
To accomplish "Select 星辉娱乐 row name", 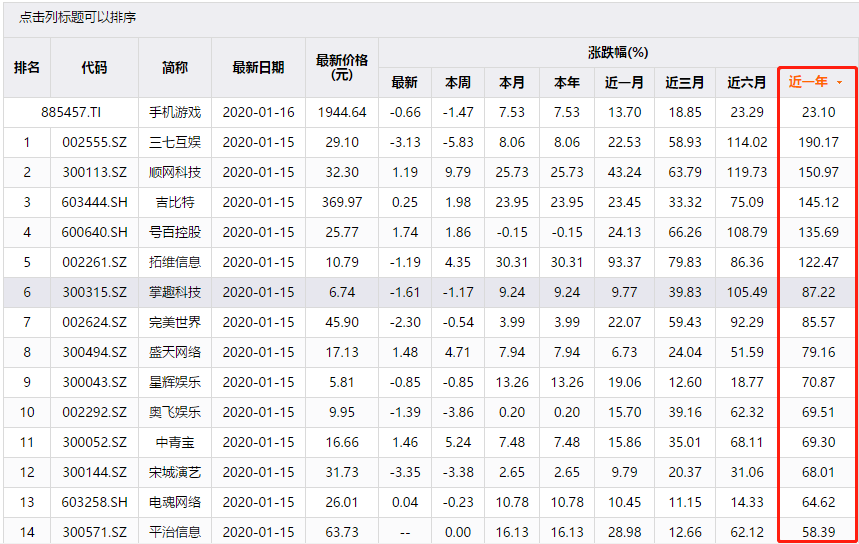I will (175, 382).
